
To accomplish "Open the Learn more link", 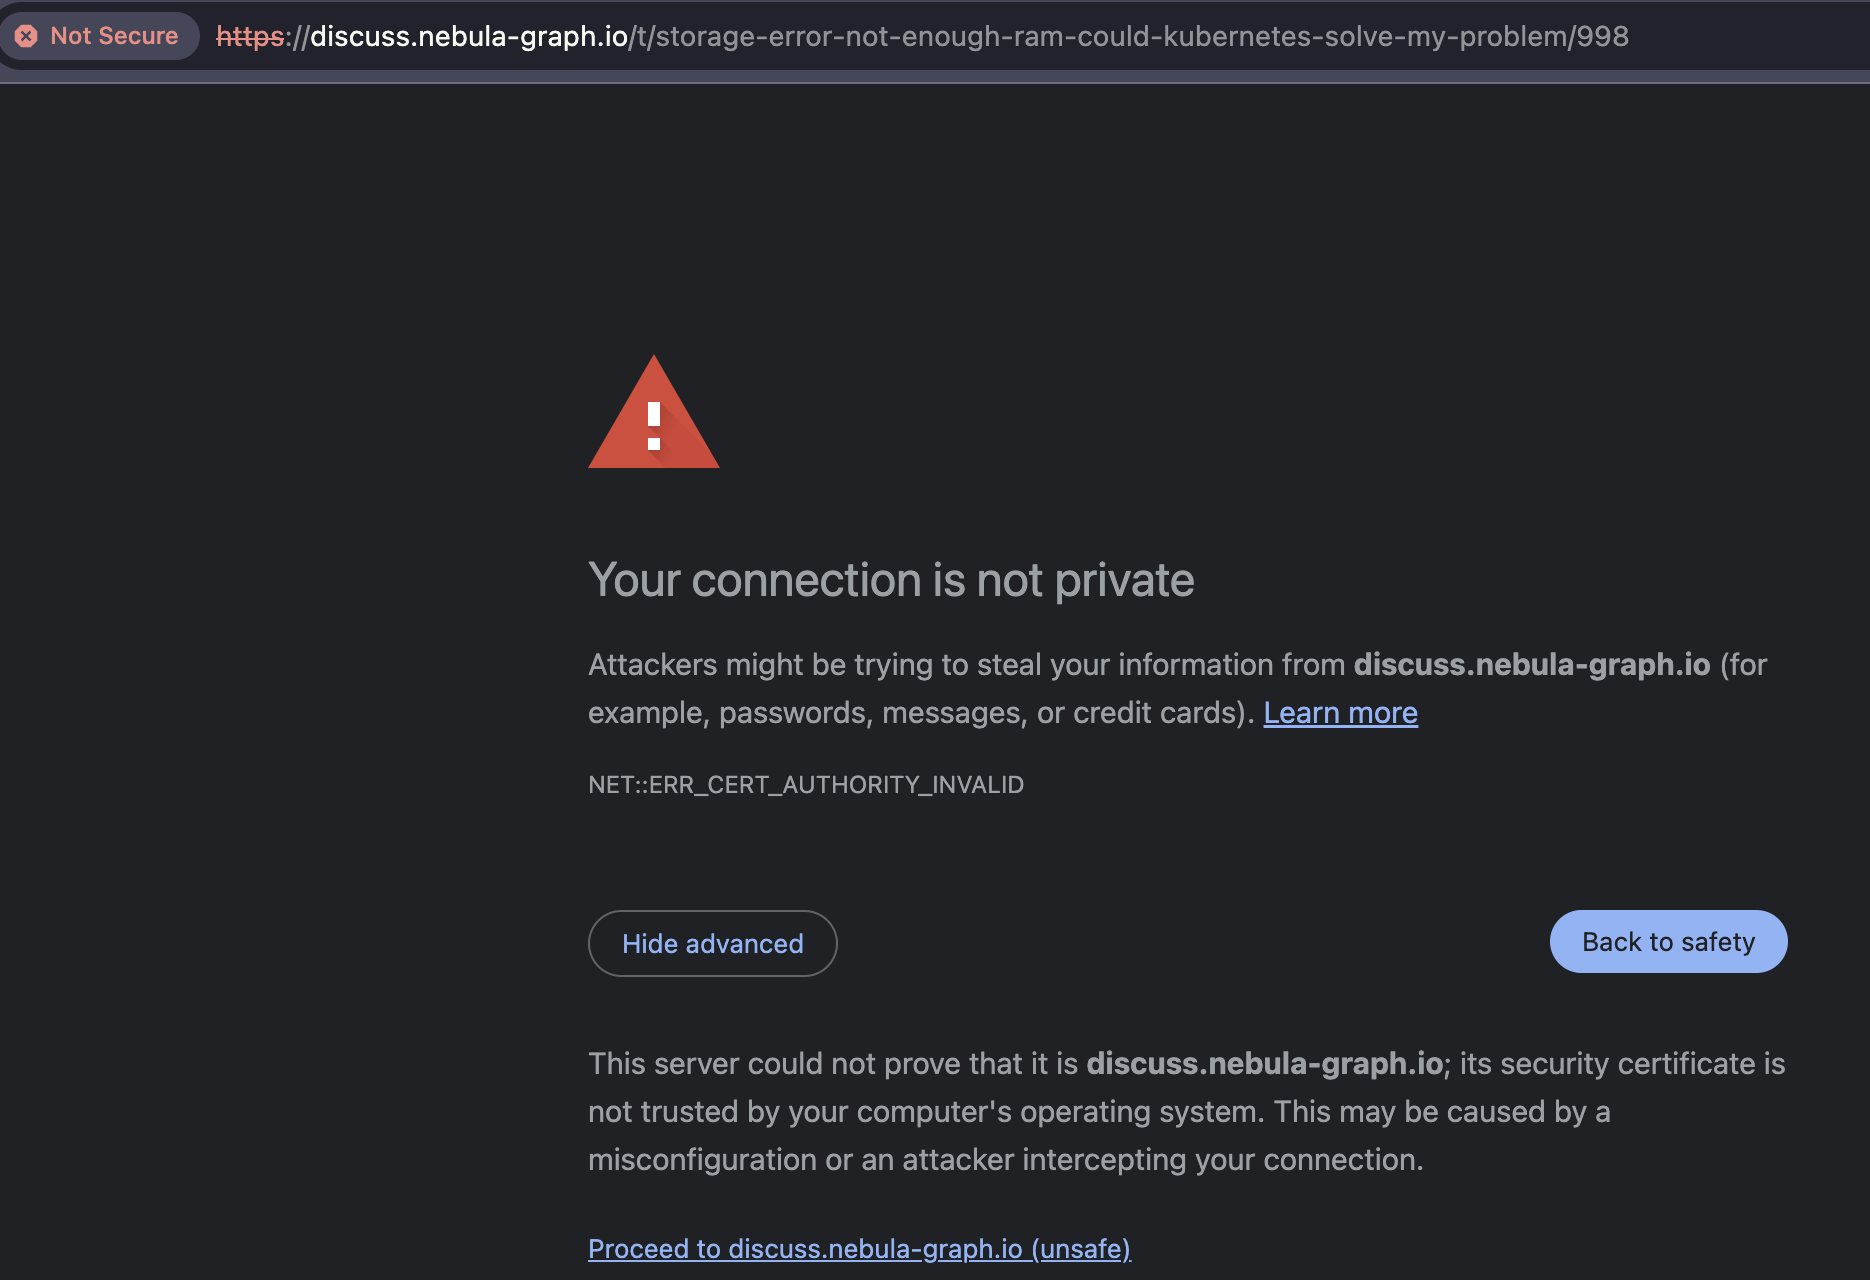I will (1340, 713).
